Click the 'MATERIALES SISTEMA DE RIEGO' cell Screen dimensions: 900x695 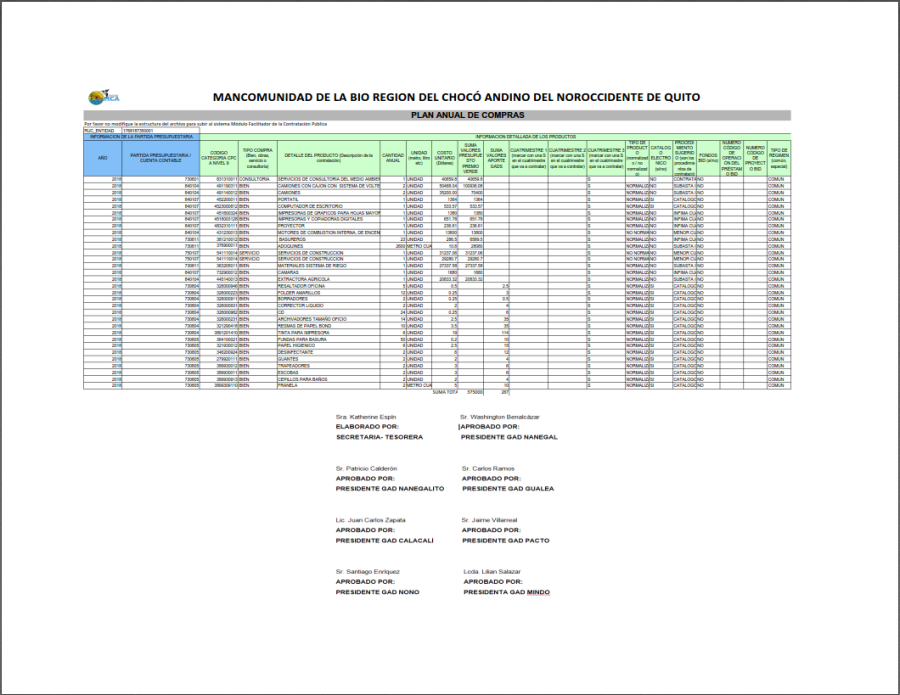(329, 266)
